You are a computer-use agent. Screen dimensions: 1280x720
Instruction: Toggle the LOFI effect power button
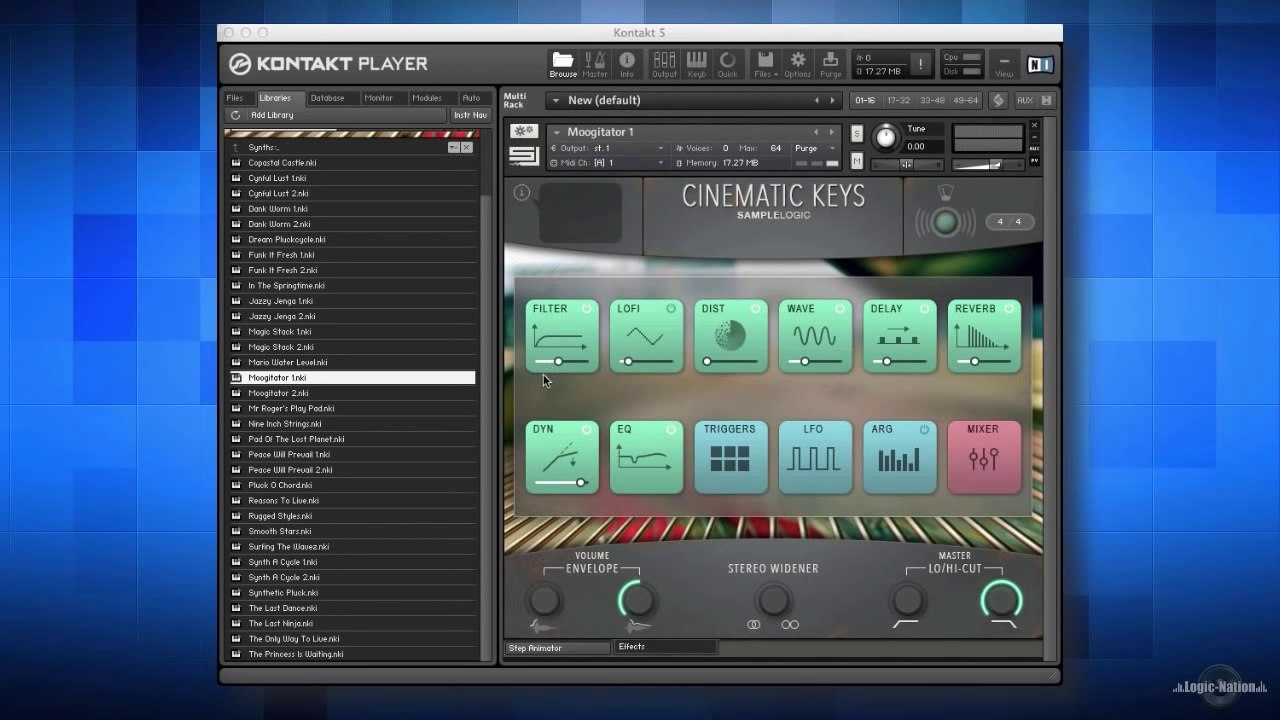671,309
